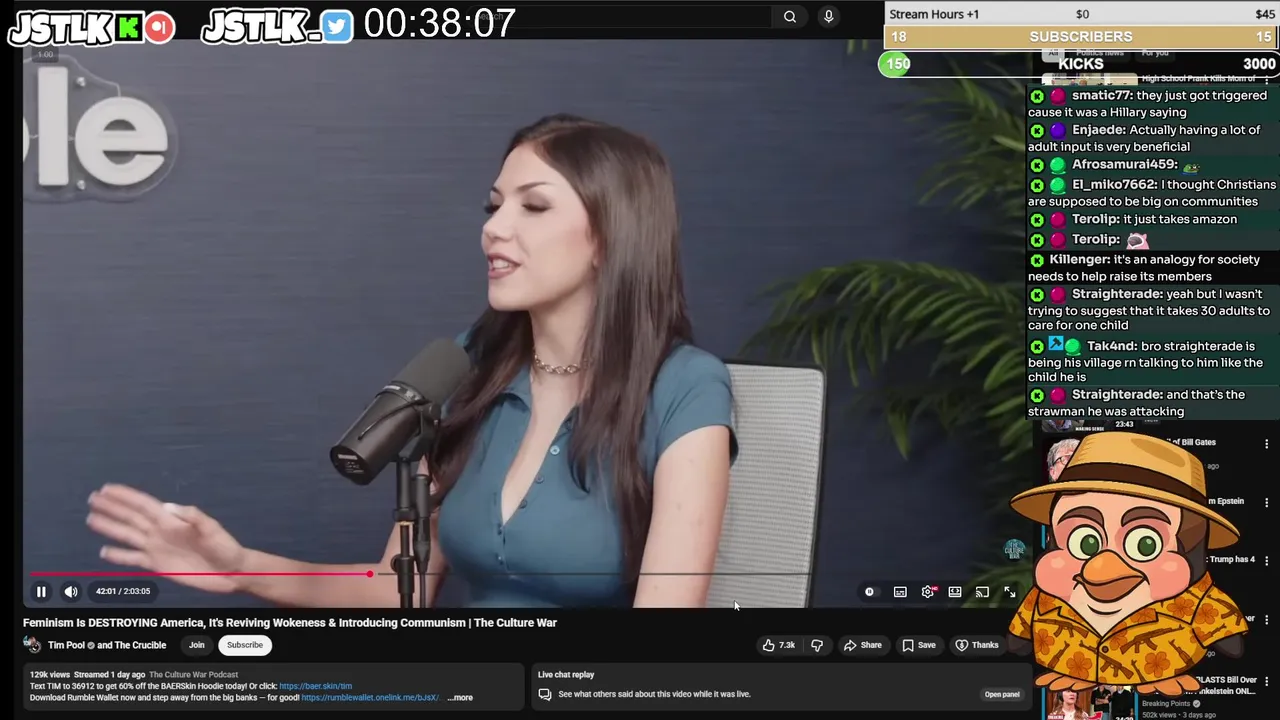Open the rumblewallet.onelink.me link
The image size is (1280, 720).
point(370,698)
